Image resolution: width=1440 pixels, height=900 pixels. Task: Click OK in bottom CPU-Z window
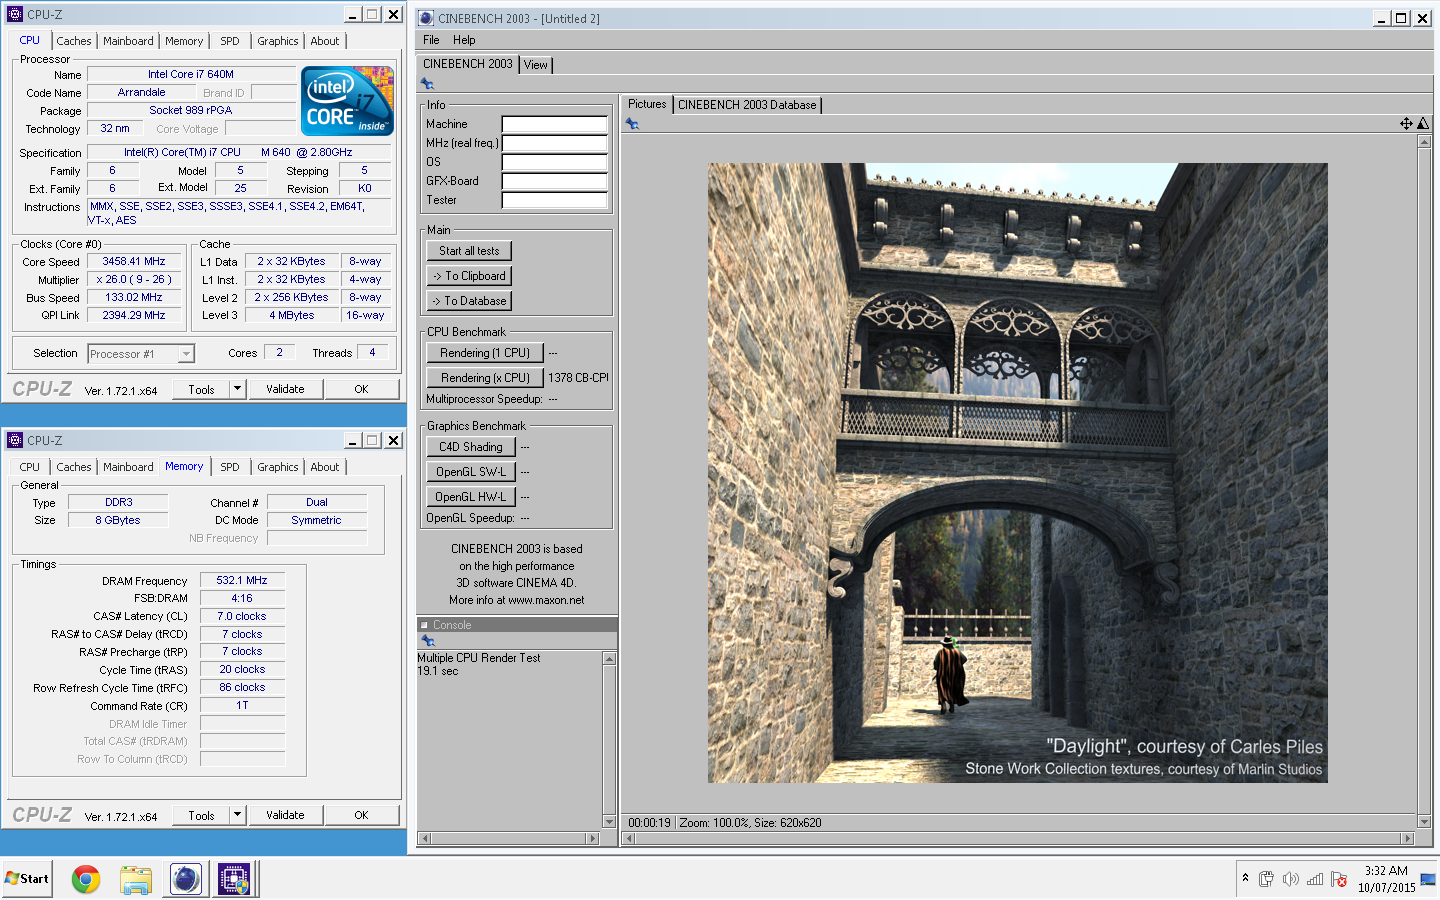coord(361,815)
